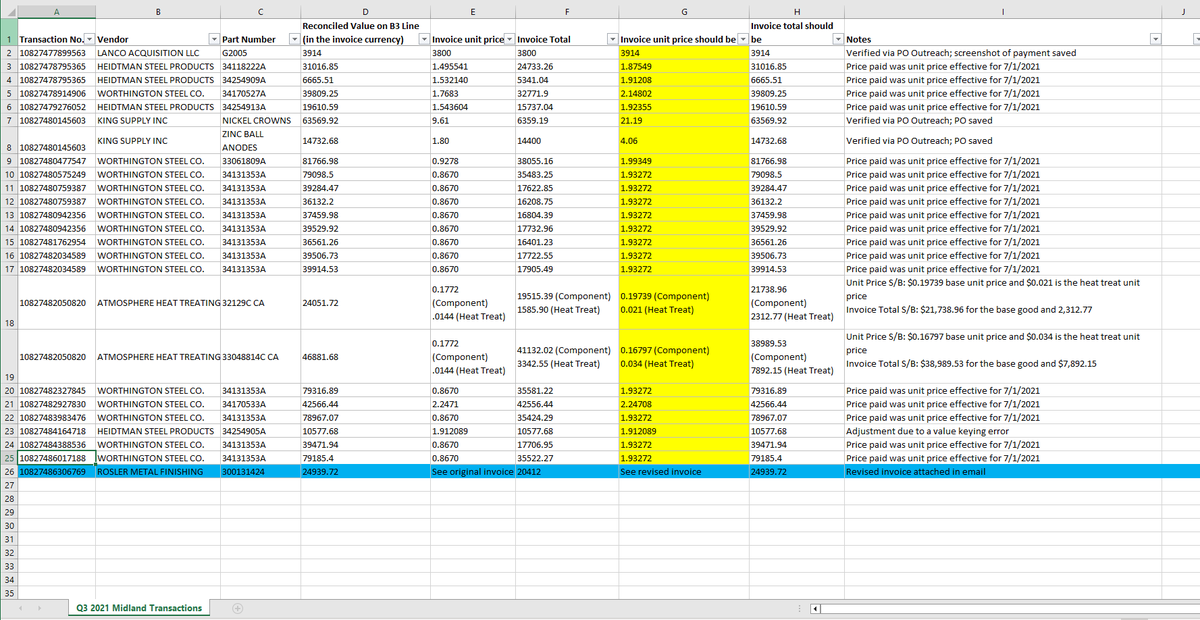The width and height of the screenshot is (1200, 620).
Task: Click the Invoice Total cell 6359.19
Action: click(566, 120)
